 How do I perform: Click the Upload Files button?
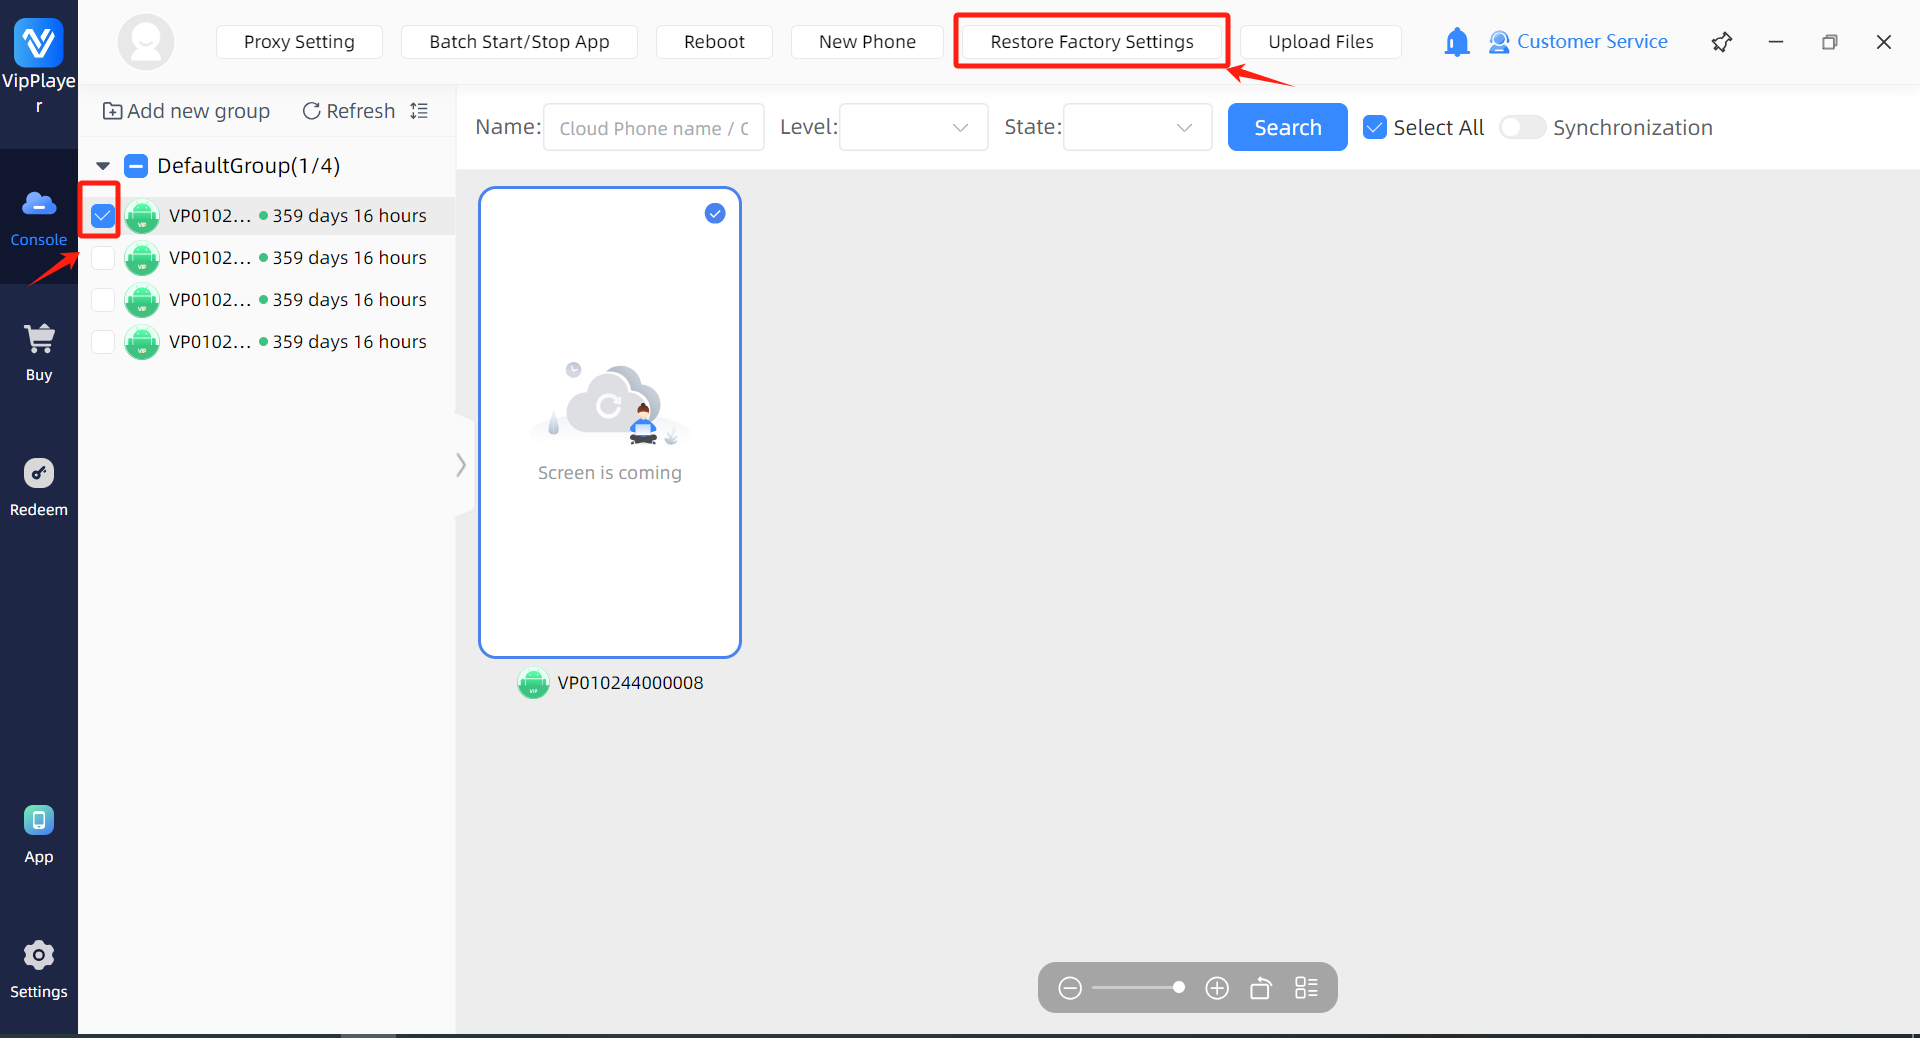(1321, 42)
